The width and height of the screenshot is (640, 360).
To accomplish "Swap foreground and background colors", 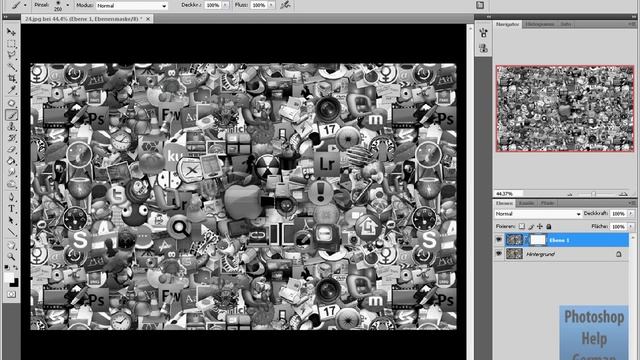I will pyautogui.click(x=15, y=268).
